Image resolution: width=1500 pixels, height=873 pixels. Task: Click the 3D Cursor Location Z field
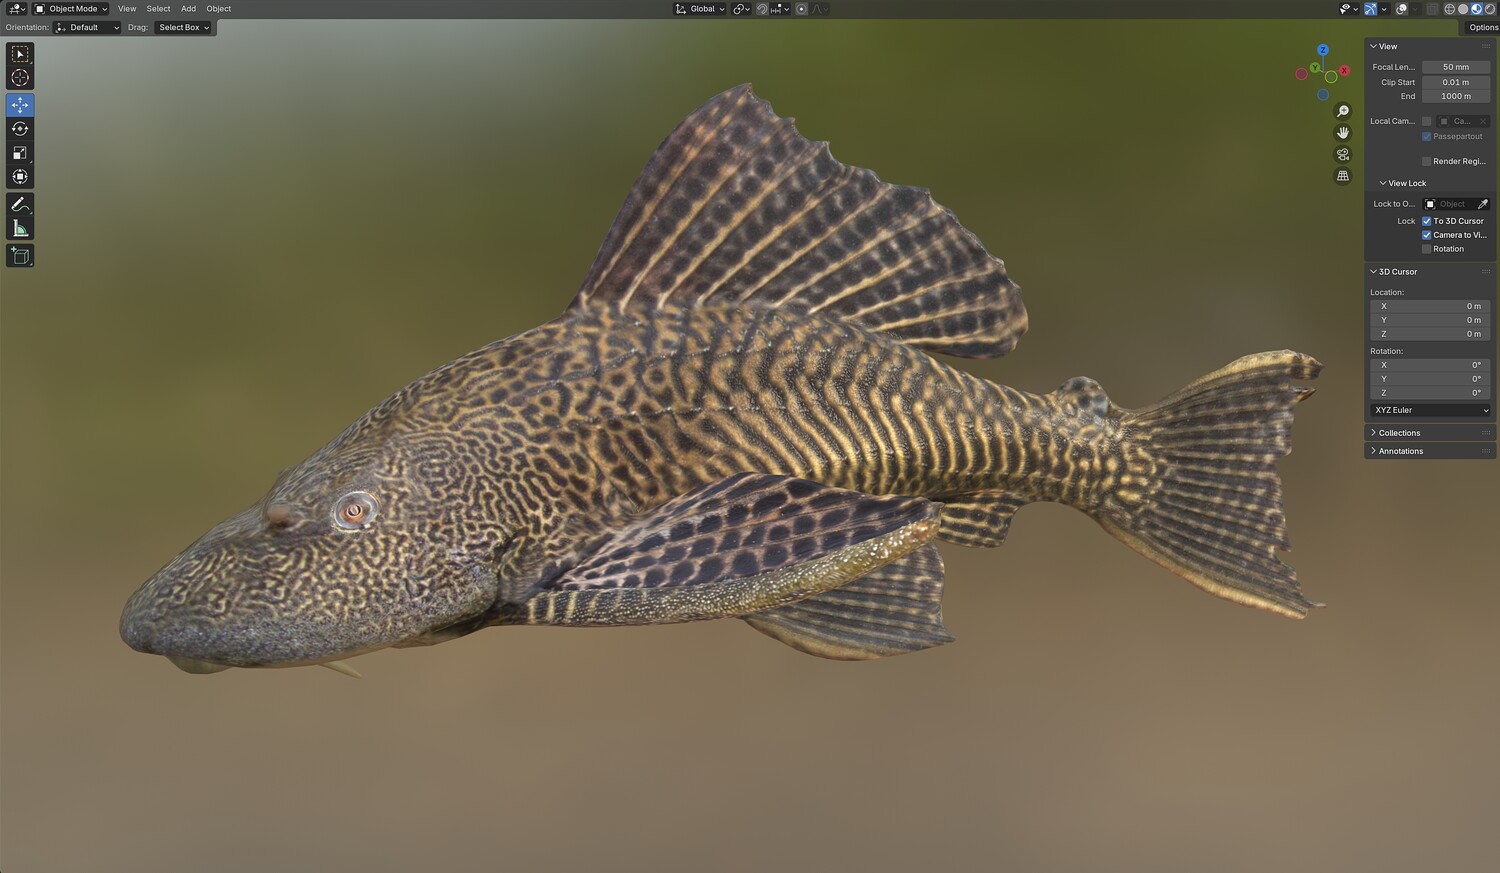[x=1430, y=334]
